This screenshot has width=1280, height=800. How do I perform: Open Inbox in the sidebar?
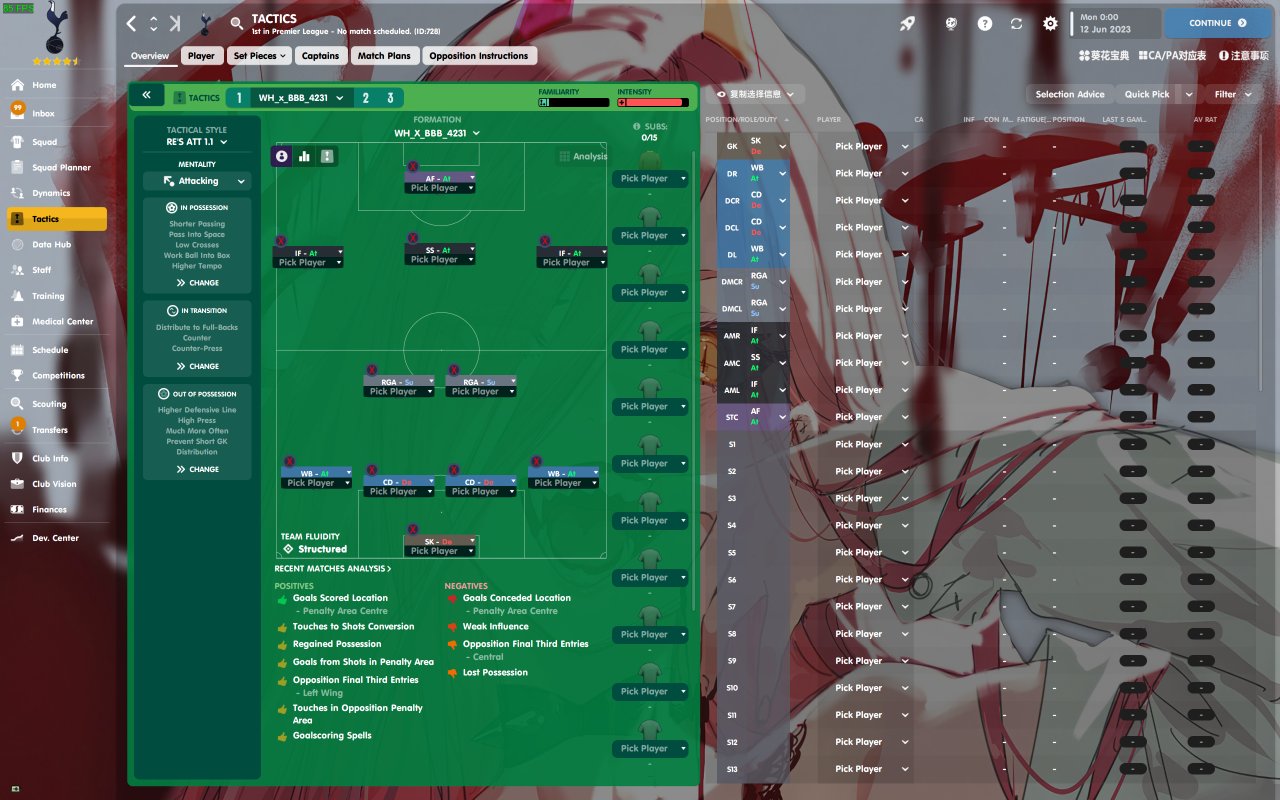(x=57, y=114)
